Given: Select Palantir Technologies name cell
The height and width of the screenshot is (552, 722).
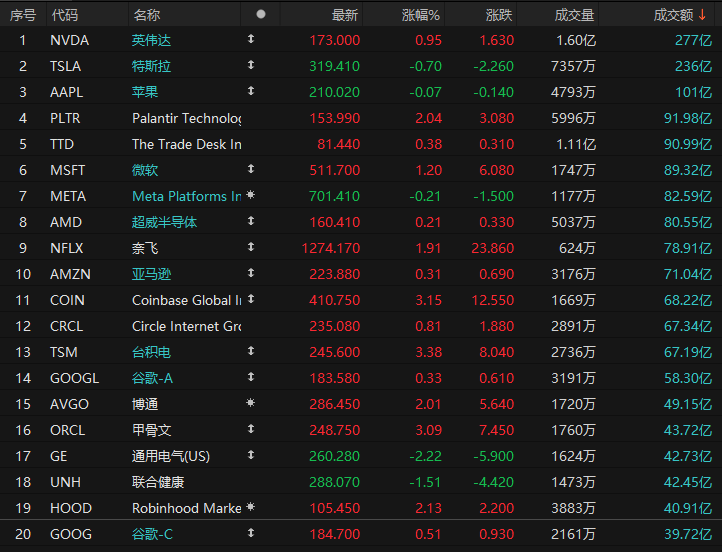Looking at the screenshot, I should (186, 118).
